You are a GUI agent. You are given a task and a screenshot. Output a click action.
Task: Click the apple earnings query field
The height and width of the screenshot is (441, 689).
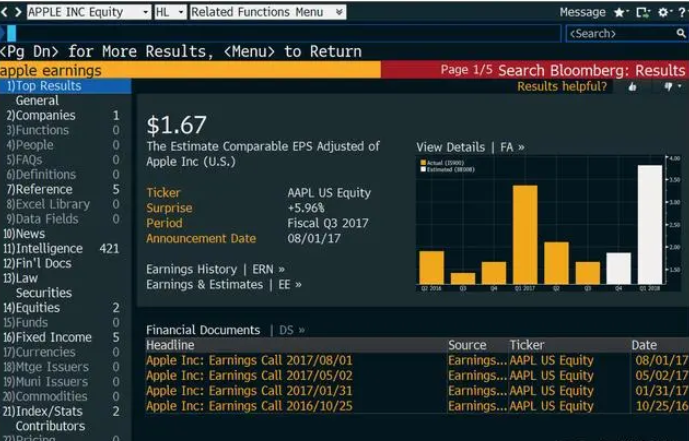pyautogui.click(x=190, y=70)
